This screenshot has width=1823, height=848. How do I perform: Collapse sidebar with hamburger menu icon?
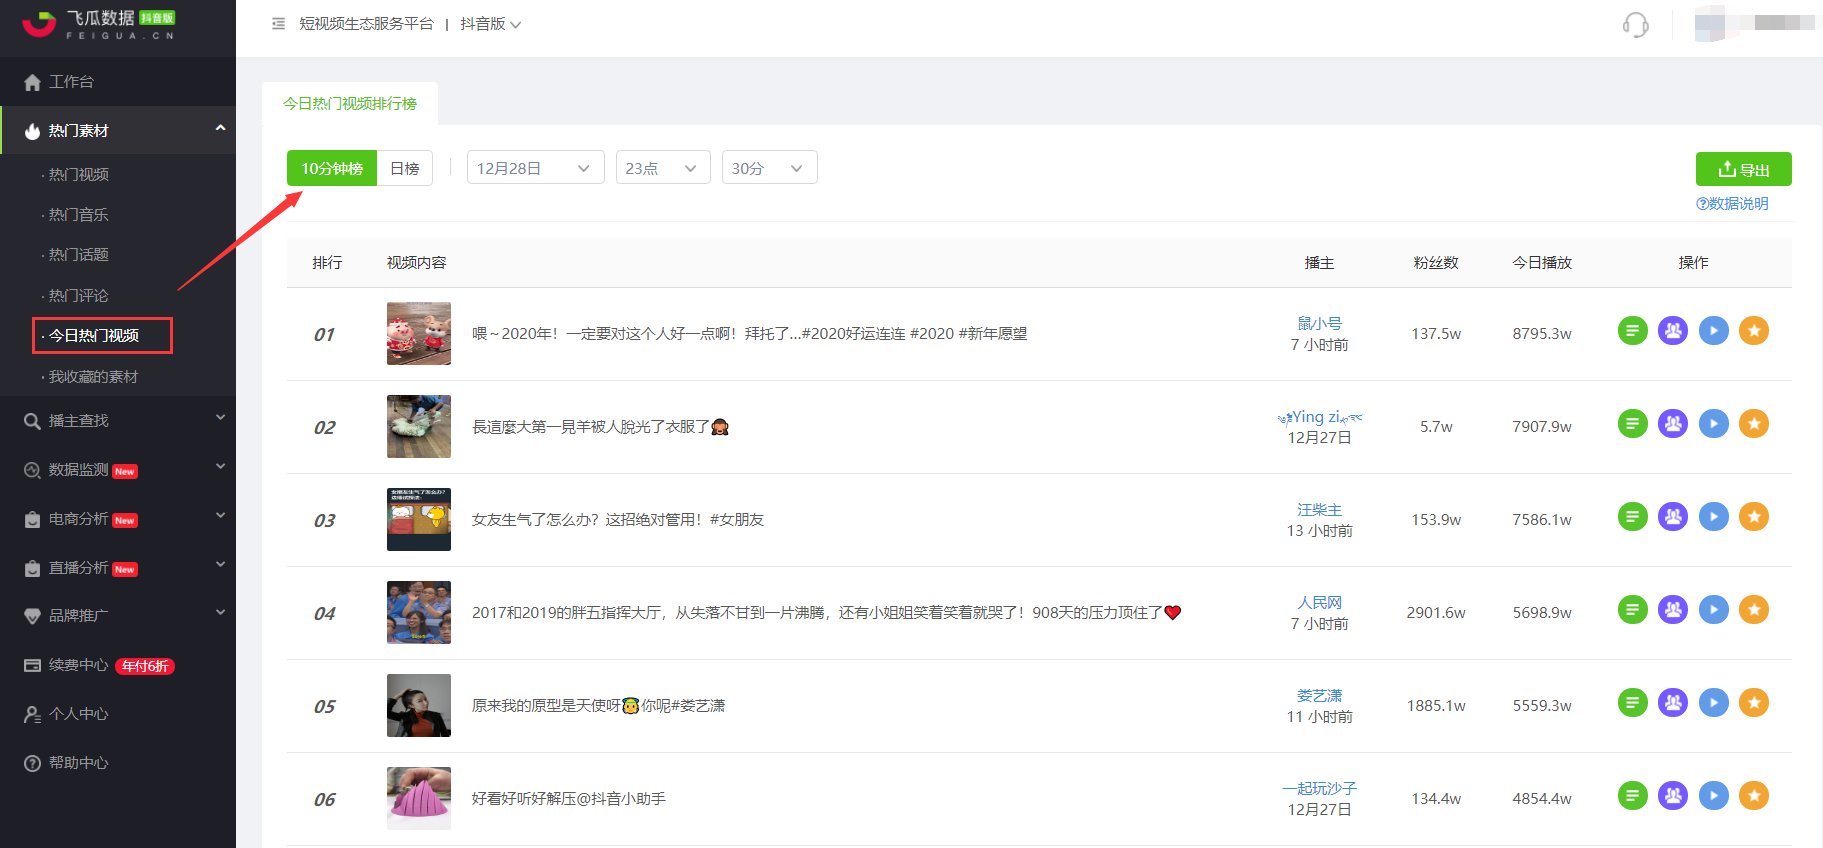coord(278,24)
